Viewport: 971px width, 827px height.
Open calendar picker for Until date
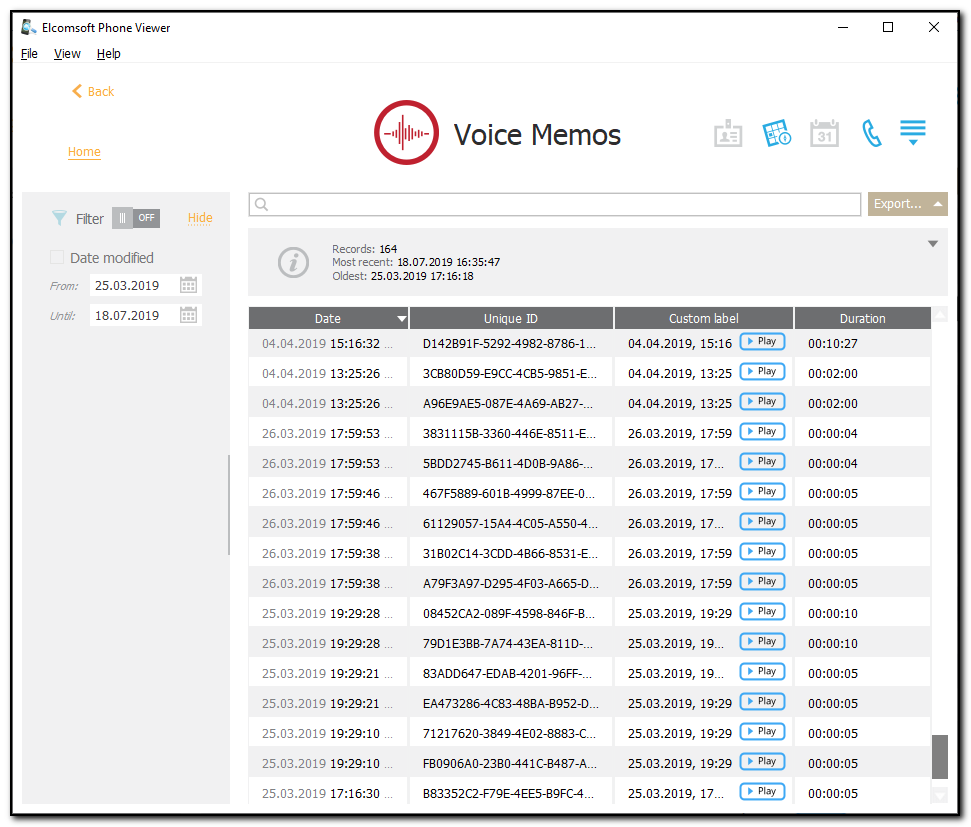(188, 312)
